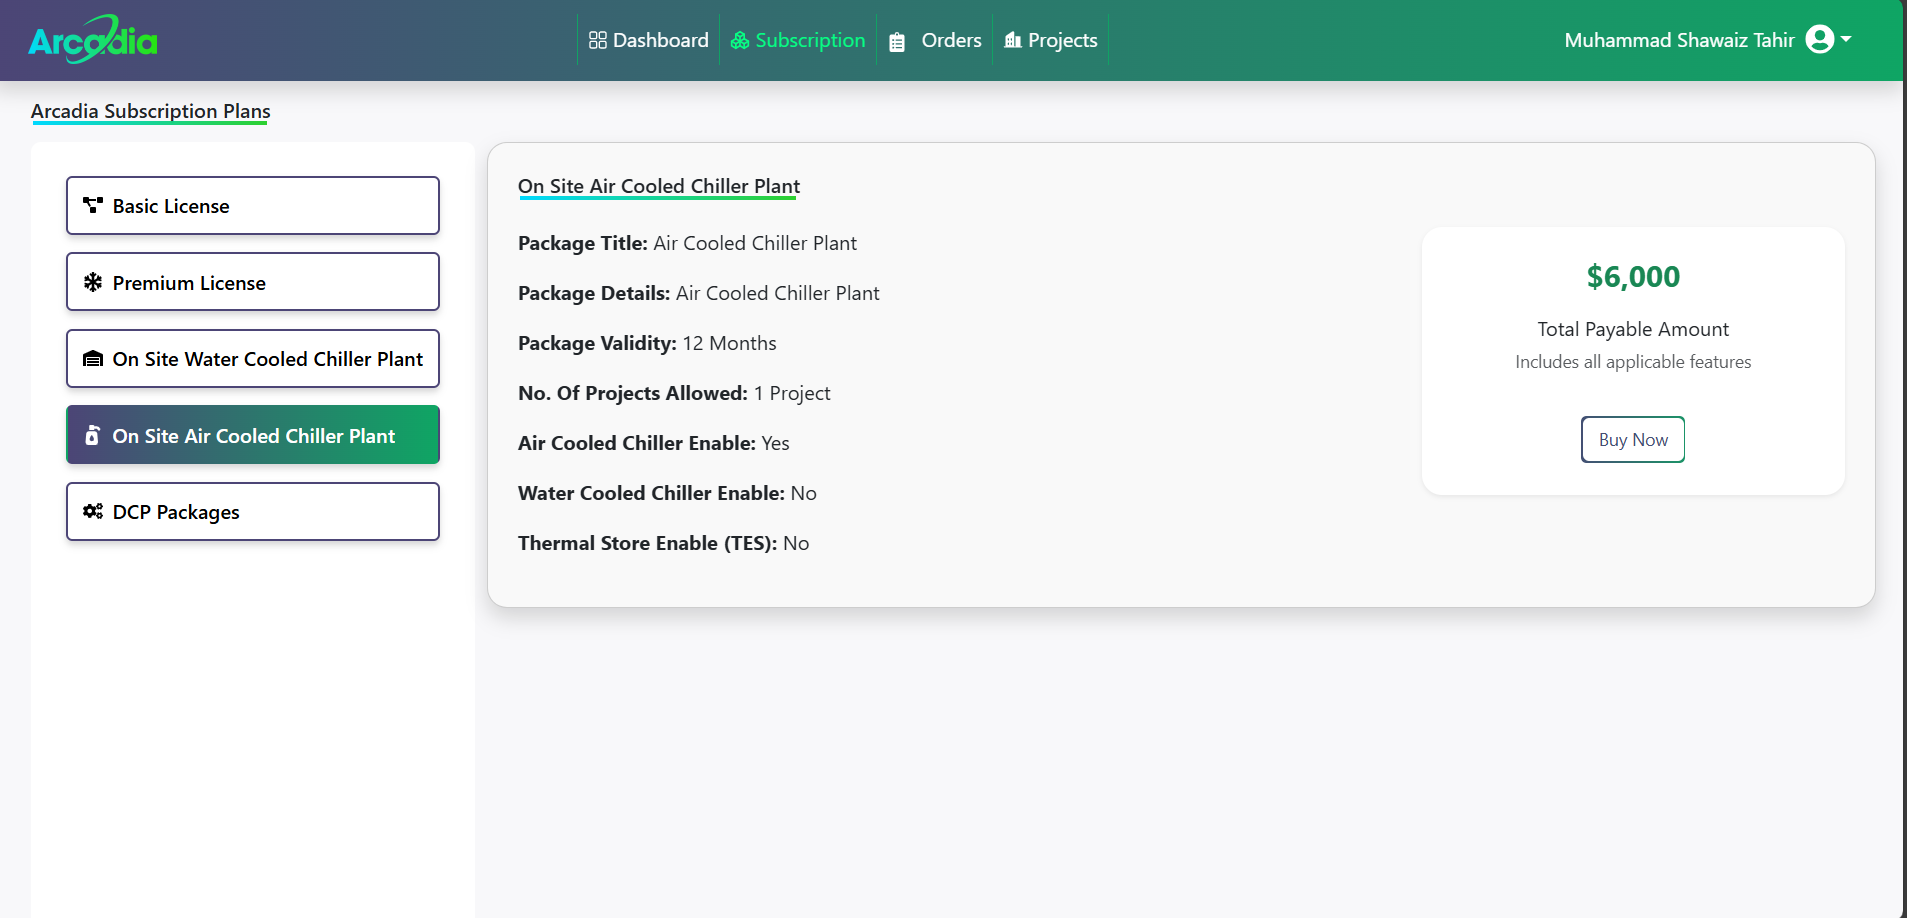Screen dimensions: 1907x918
Task: Click the Dashboard grid icon
Action: tap(598, 40)
